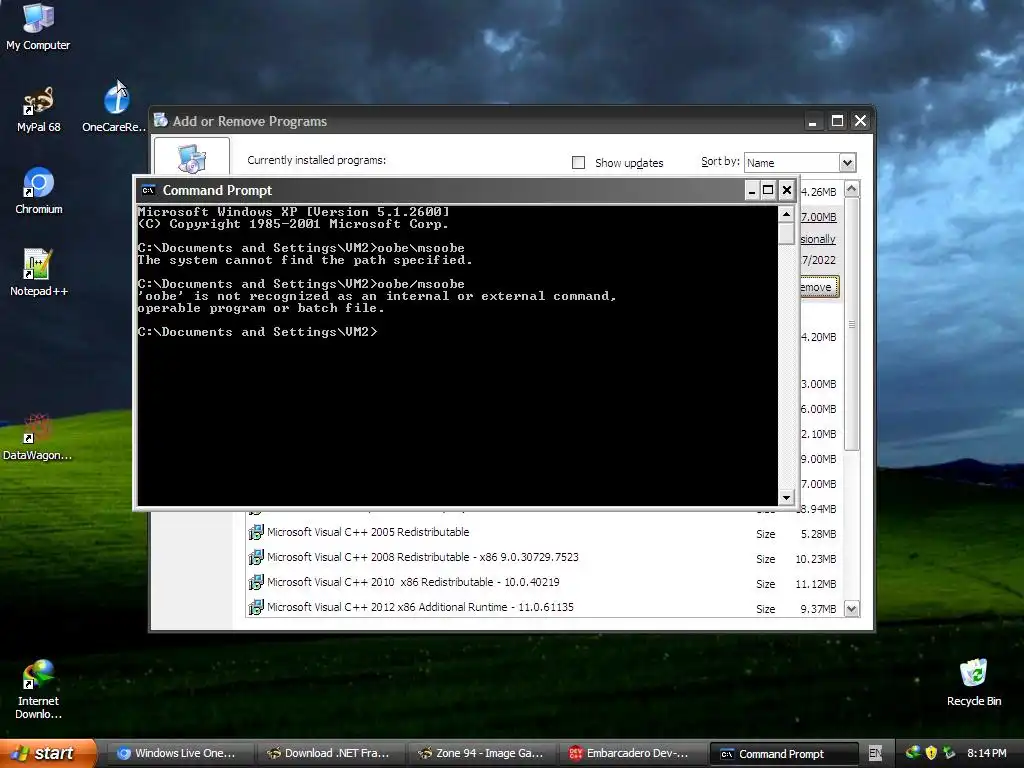Click the Command Prompt title bar icon

click(x=148, y=190)
